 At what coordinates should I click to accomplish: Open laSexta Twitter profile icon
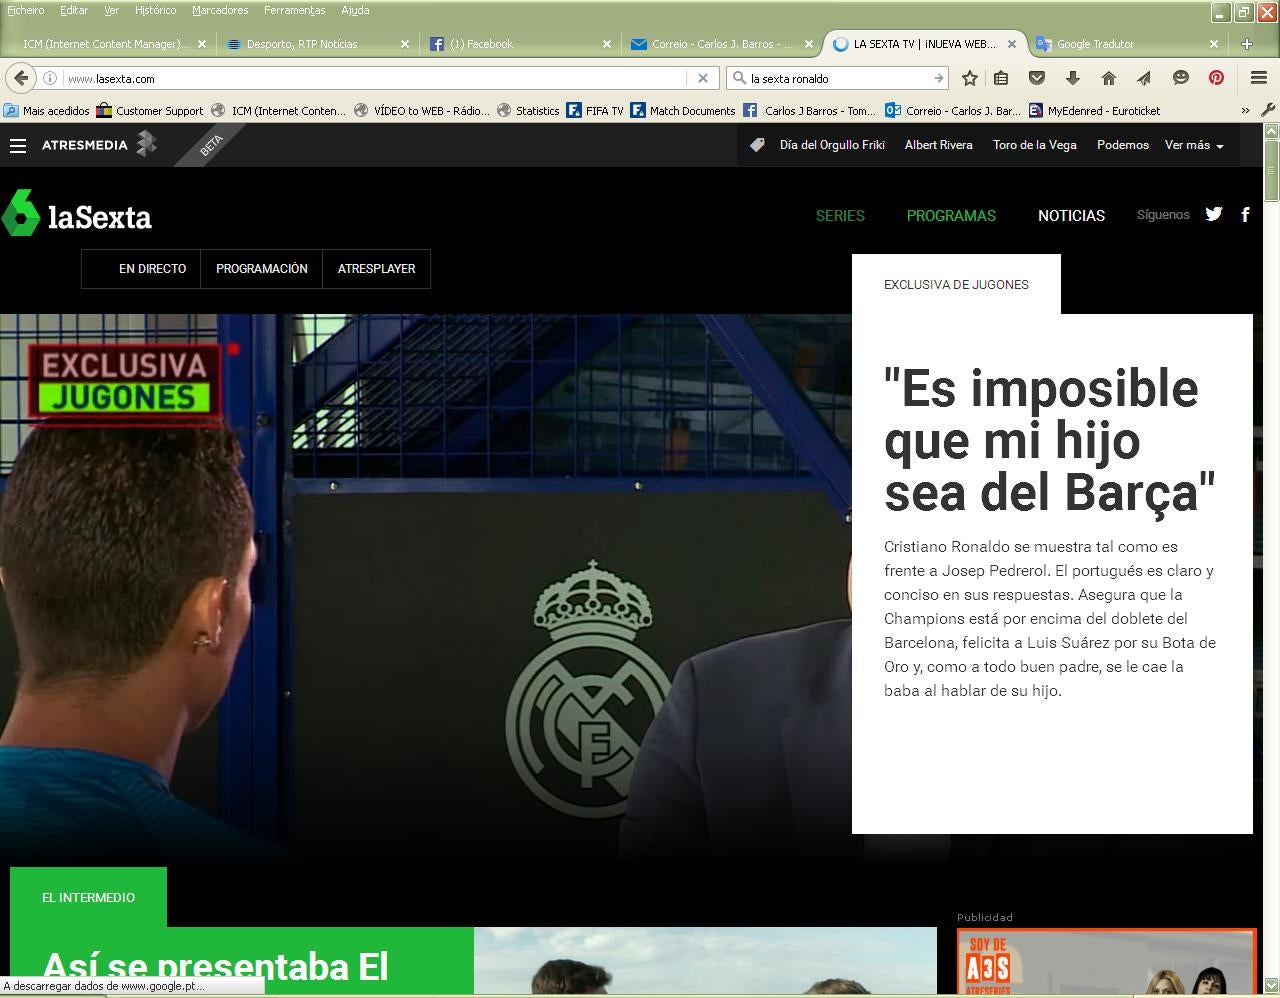click(x=1213, y=214)
